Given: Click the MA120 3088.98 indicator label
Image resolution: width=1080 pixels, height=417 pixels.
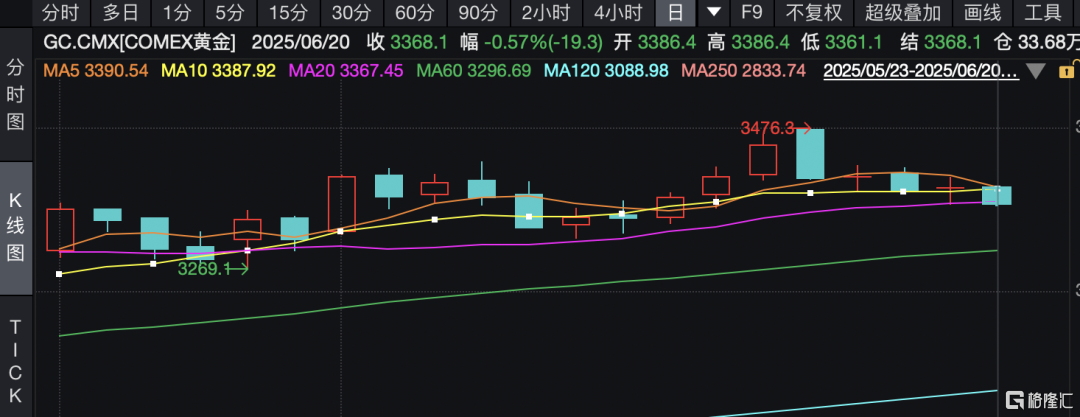Looking at the screenshot, I should click(606, 70).
